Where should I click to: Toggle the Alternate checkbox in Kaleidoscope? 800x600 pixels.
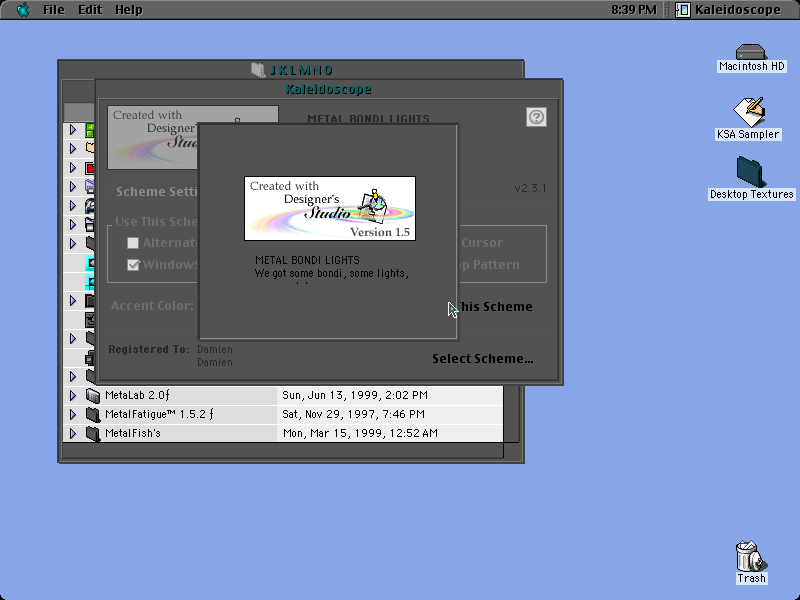133,243
